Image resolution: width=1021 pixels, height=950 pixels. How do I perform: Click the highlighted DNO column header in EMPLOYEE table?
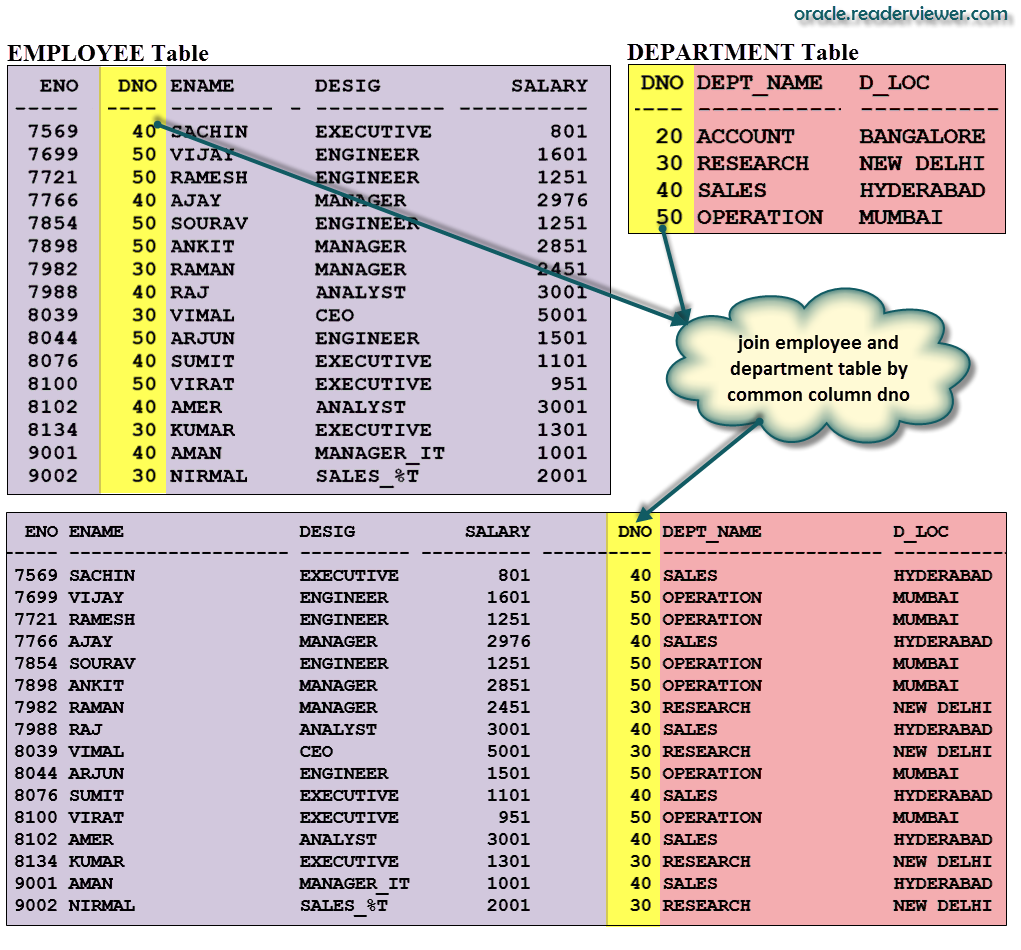coord(136,86)
